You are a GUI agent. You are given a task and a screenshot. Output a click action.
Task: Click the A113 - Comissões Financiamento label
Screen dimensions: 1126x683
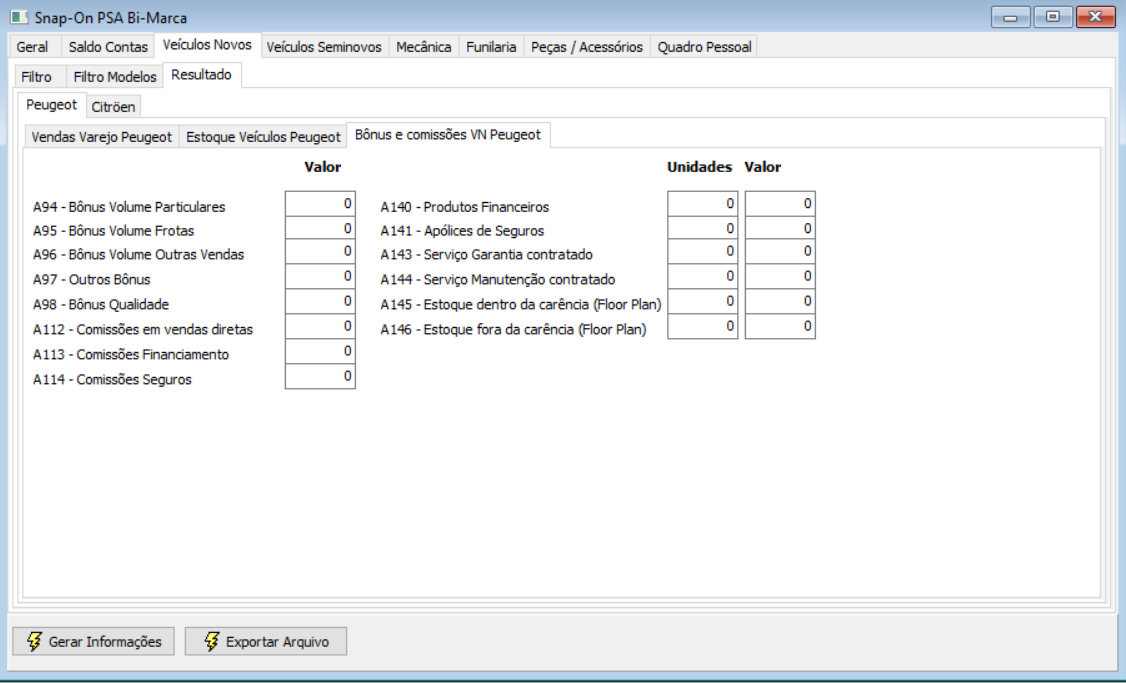(131, 355)
